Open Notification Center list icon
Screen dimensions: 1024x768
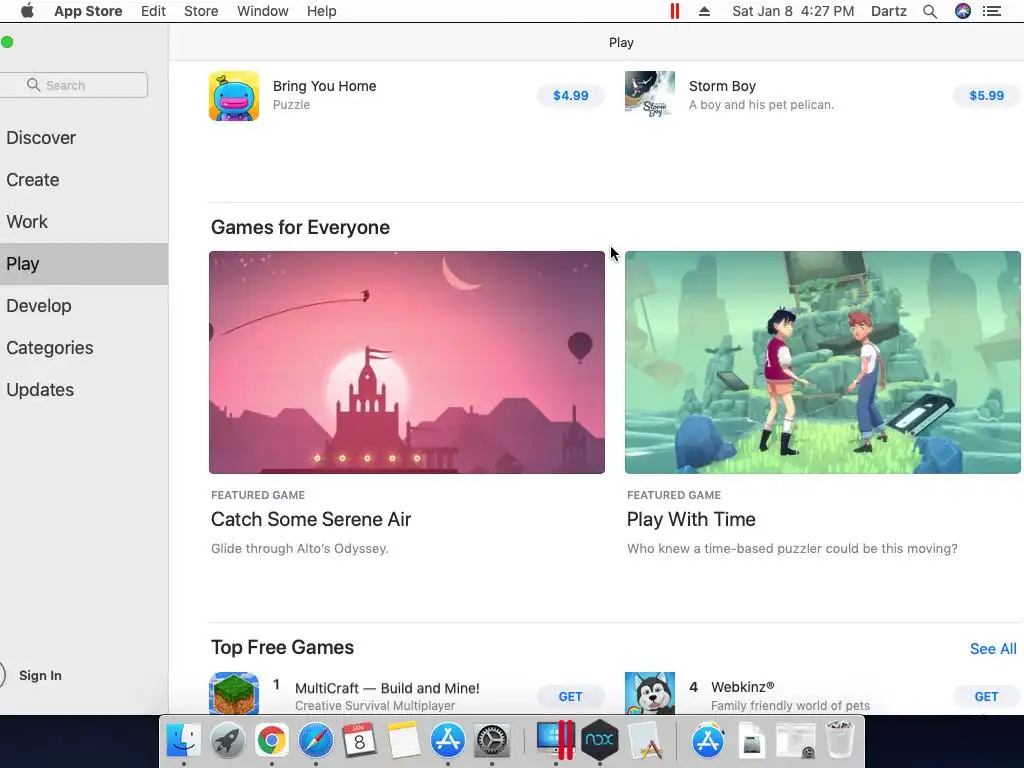(991, 11)
